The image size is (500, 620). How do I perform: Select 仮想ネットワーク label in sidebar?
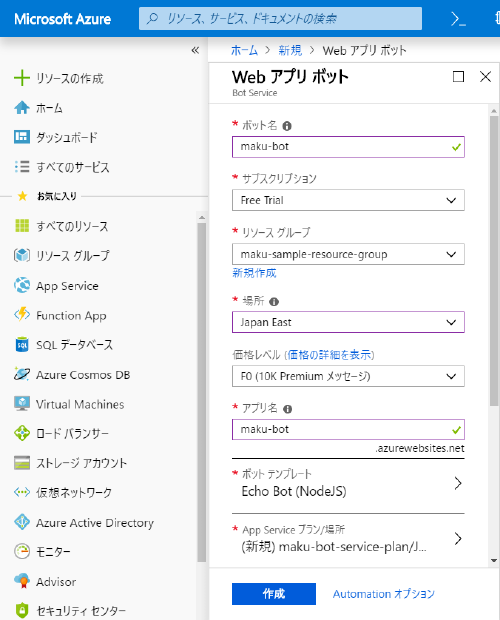tap(74, 493)
